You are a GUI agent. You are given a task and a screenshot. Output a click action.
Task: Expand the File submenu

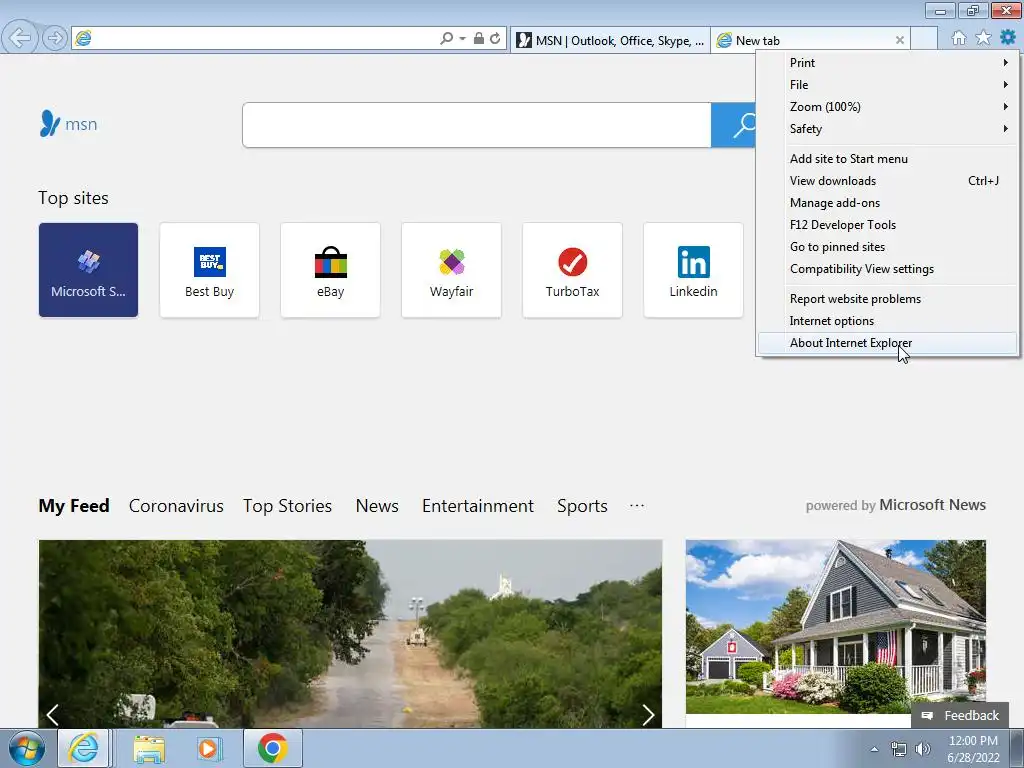pos(888,85)
